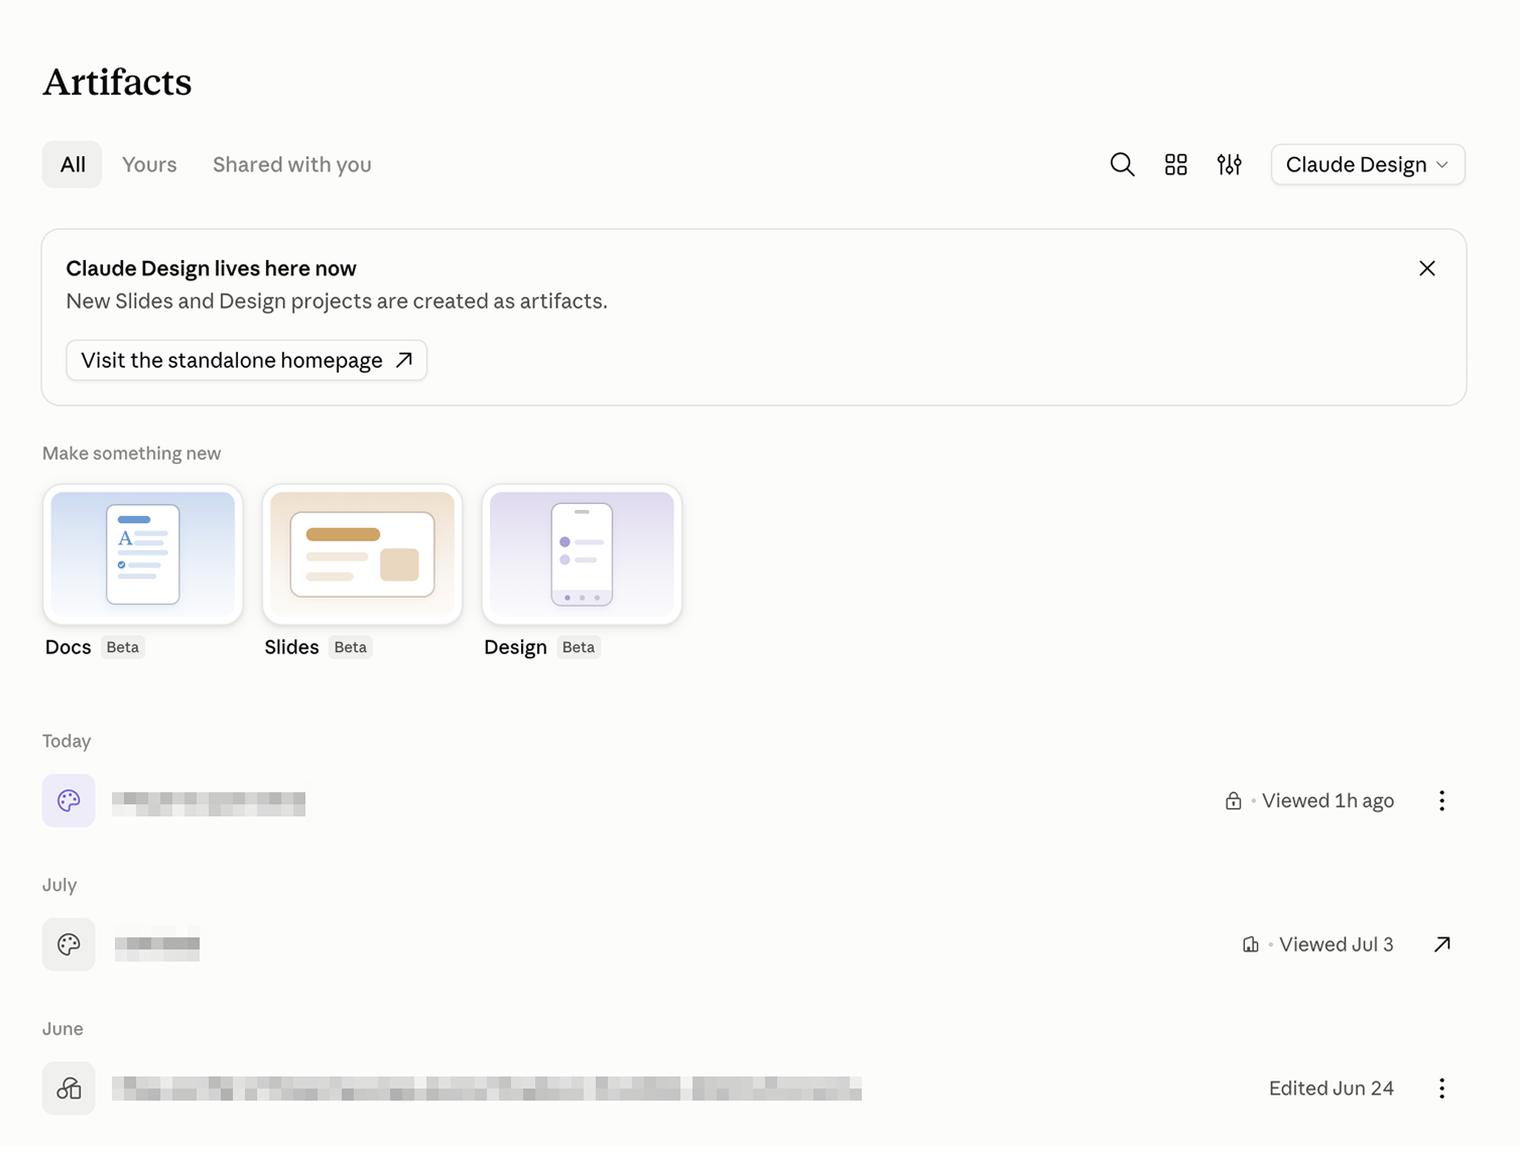Create a new Docs artifact
Viewport: 1520px width, 1174px height.
click(x=143, y=555)
